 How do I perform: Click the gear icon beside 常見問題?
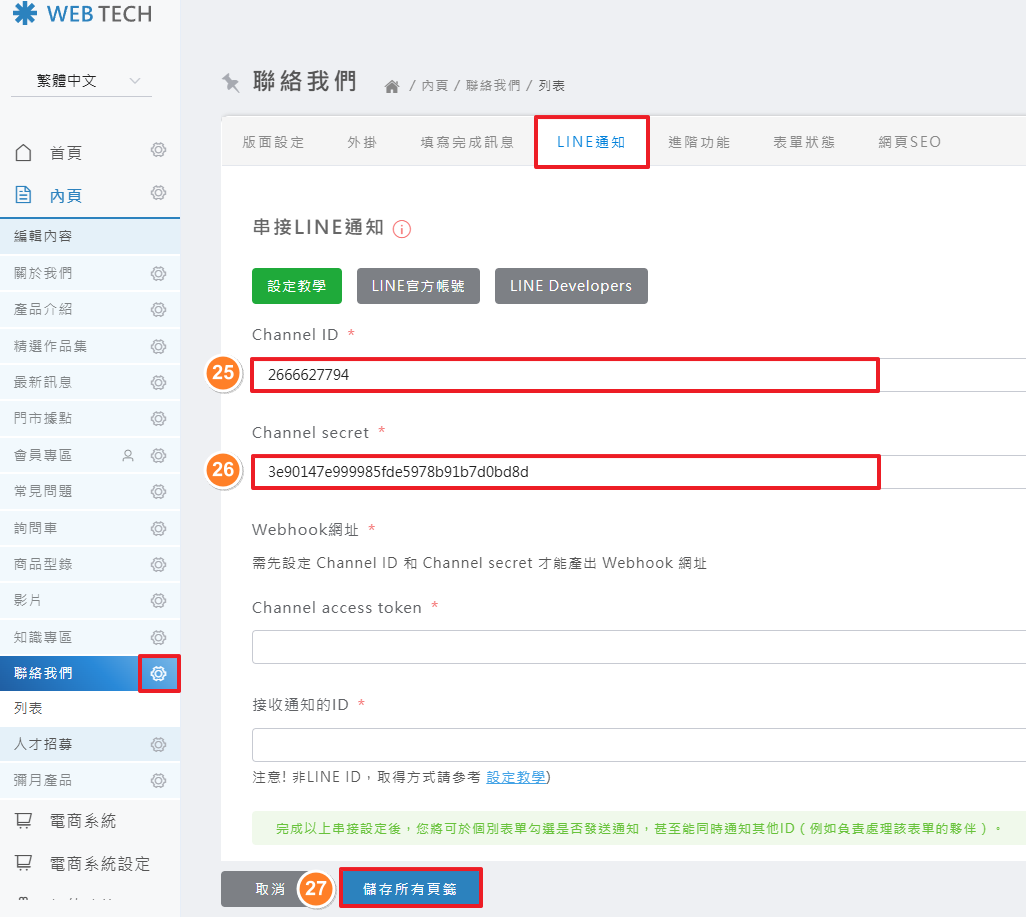tap(158, 491)
